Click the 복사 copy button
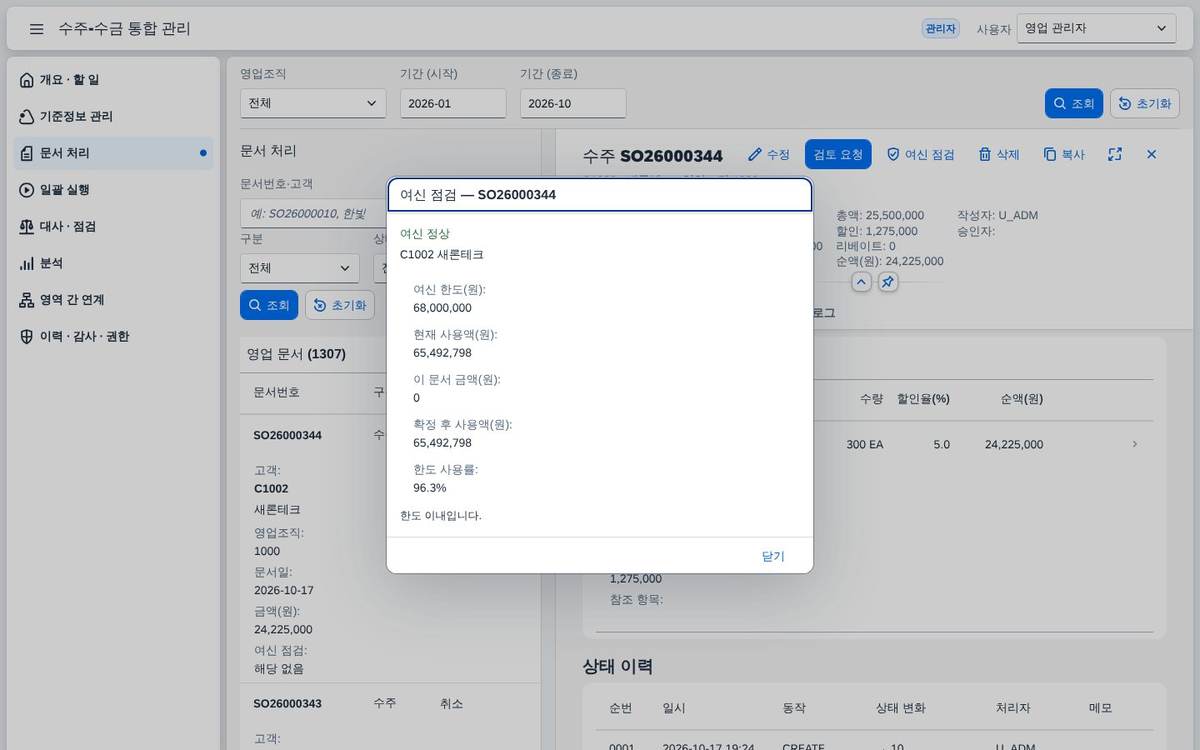Screen dimensions: 1200x750 pos(1064,154)
